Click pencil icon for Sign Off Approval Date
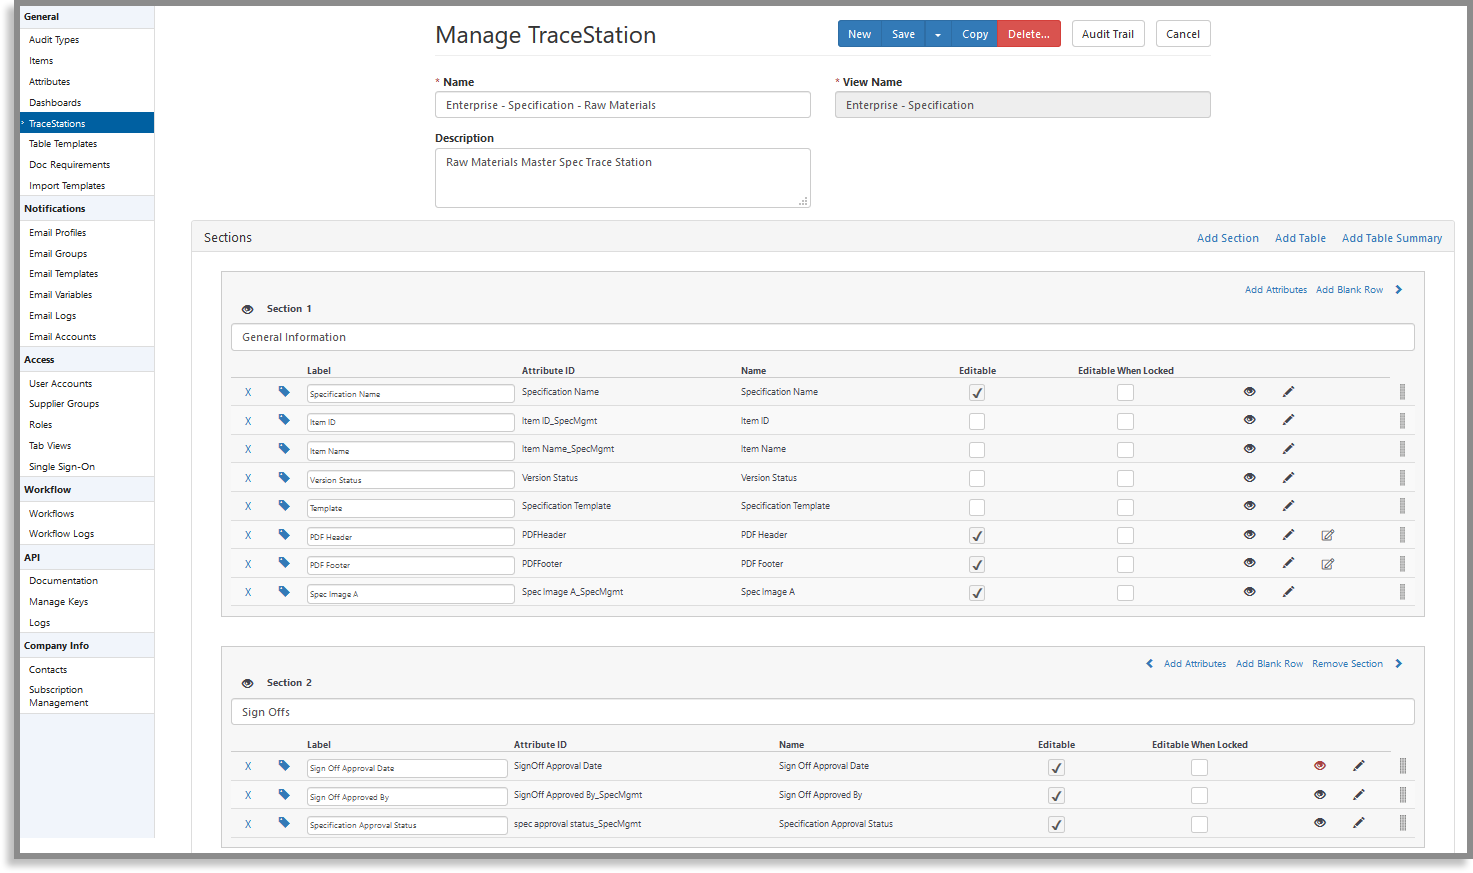 pos(1358,766)
